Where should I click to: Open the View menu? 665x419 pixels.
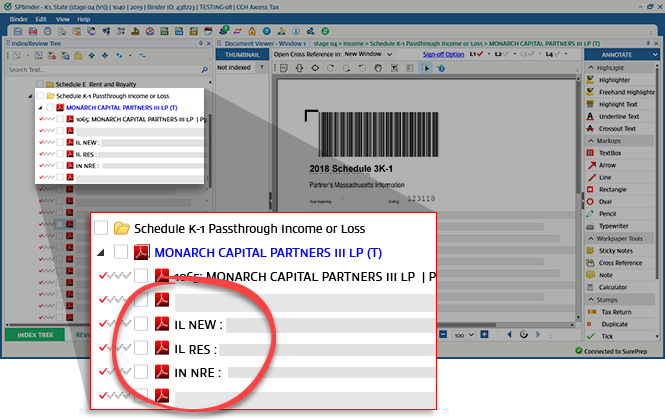click(62, 19)
